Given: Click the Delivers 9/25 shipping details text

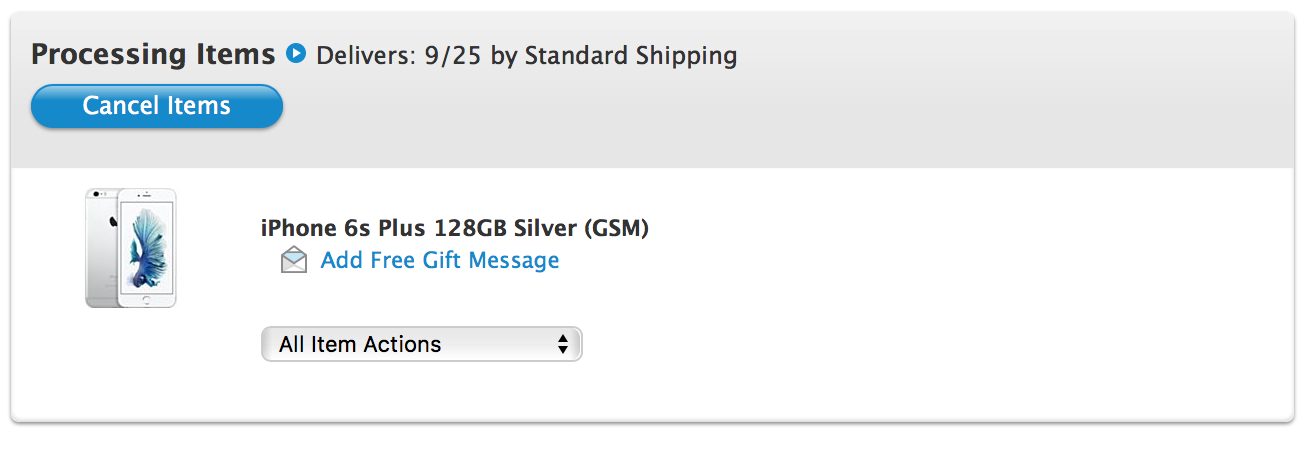Looking at the screenshot, I should click(527, 55).
